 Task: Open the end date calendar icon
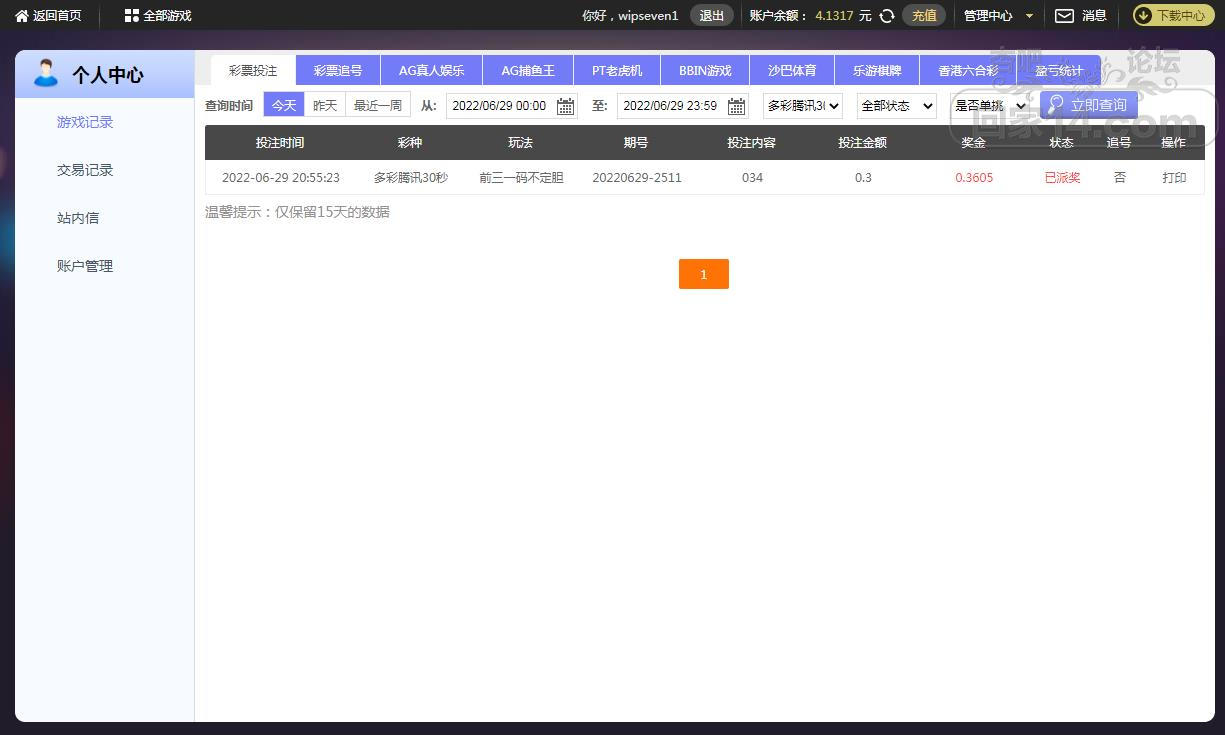click(737, 106)
